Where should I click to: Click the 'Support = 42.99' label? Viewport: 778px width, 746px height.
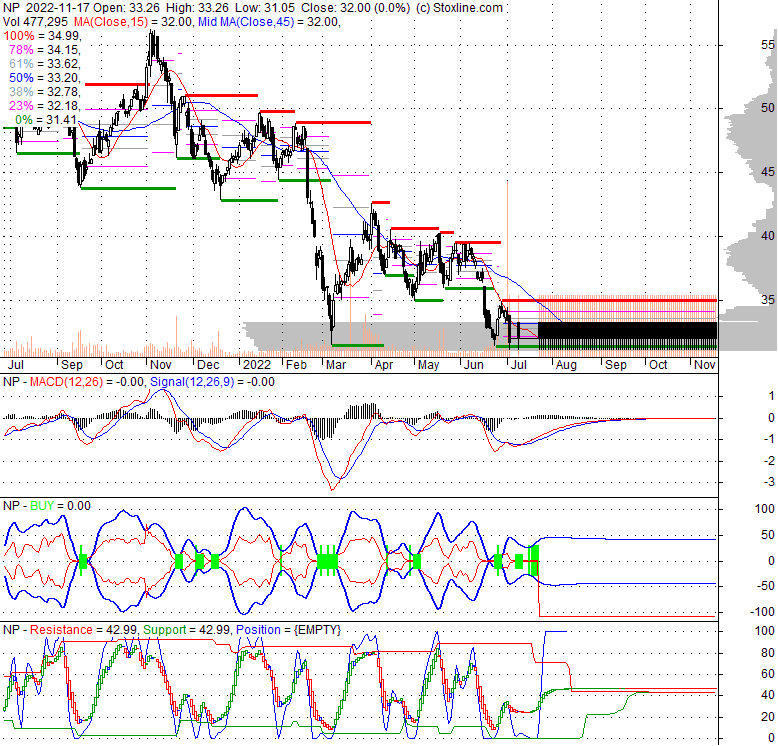tap(188, 630)
